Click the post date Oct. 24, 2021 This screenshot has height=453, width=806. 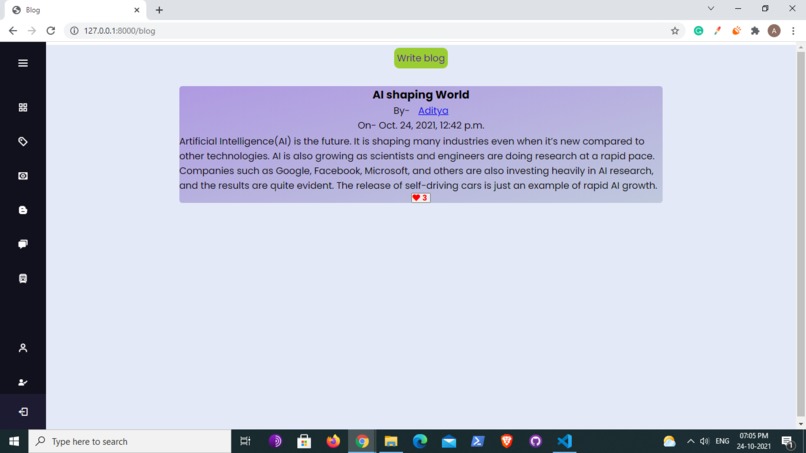(420, 125)
